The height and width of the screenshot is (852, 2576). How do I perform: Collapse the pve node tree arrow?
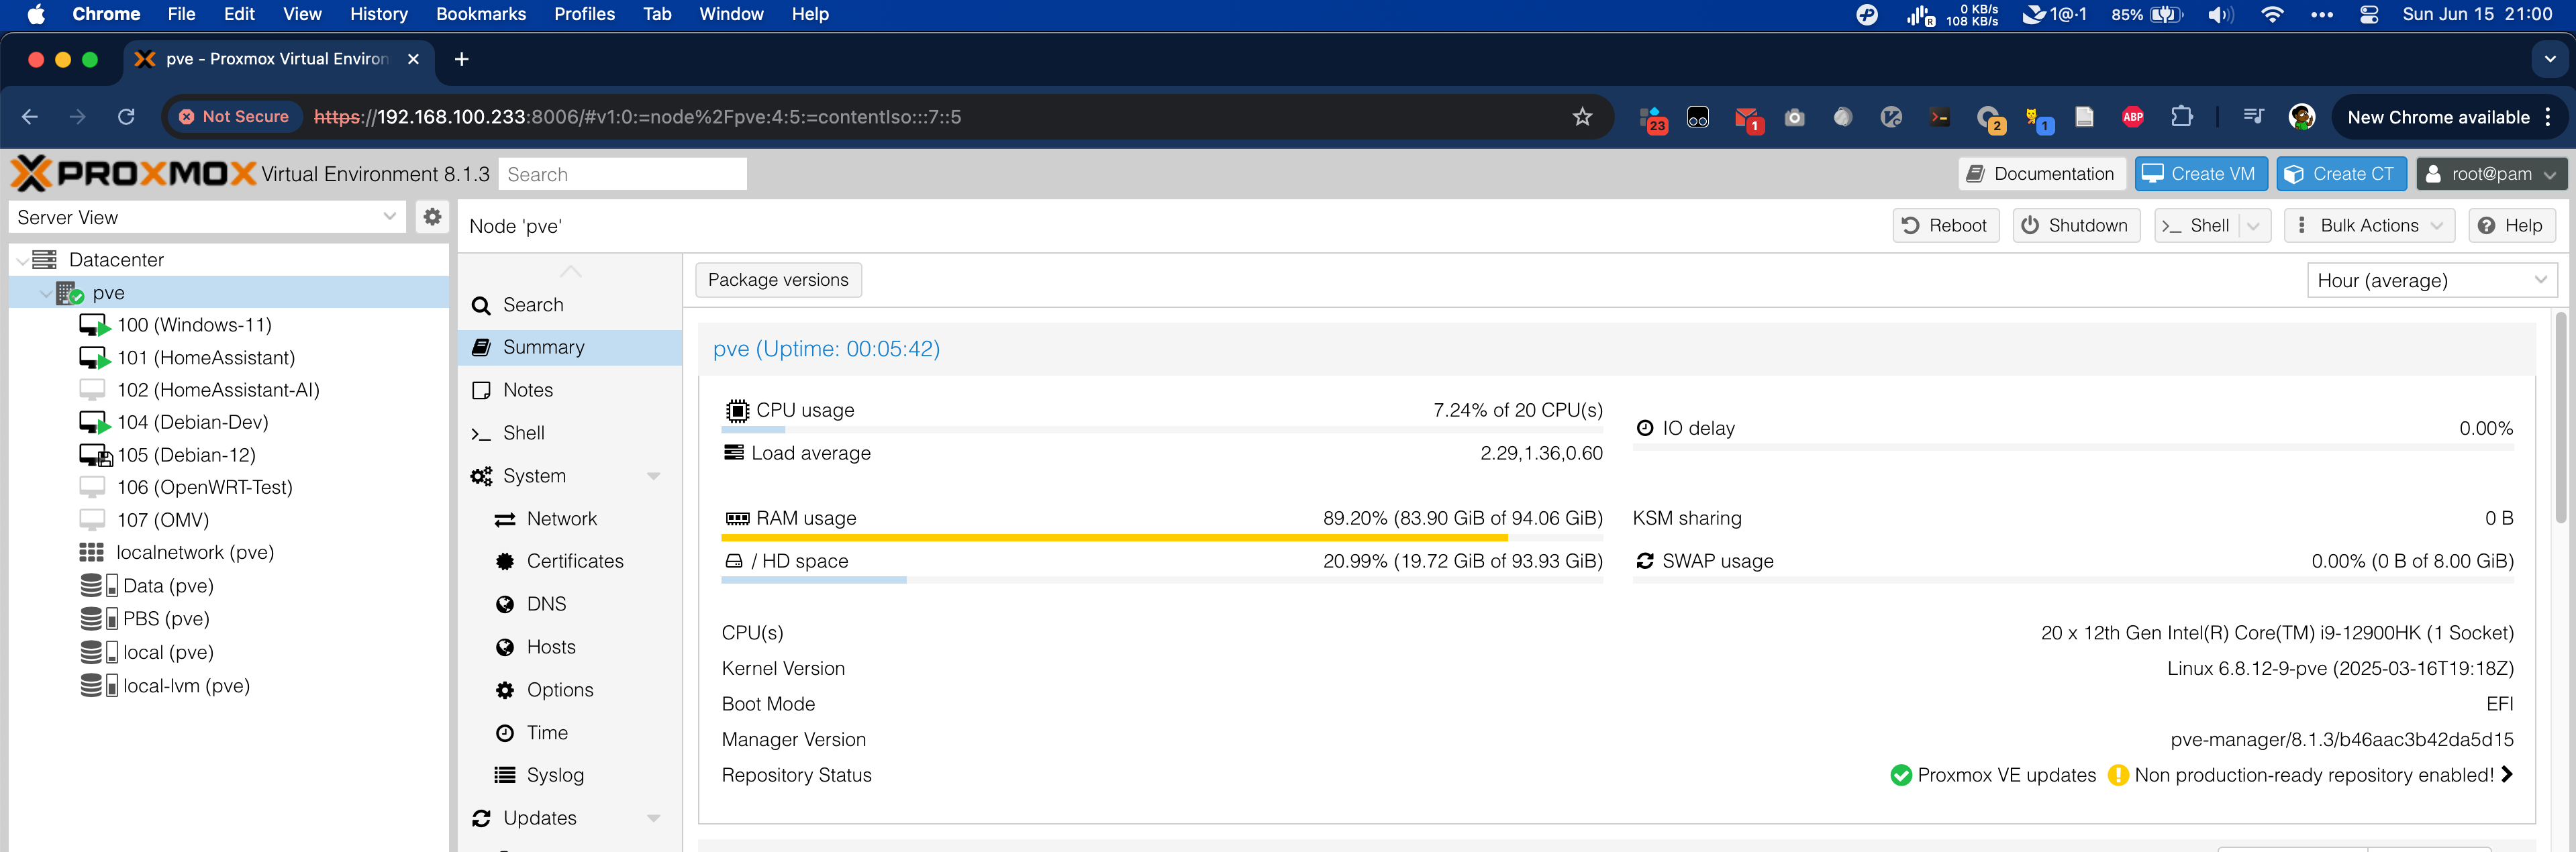click(45, 293)
